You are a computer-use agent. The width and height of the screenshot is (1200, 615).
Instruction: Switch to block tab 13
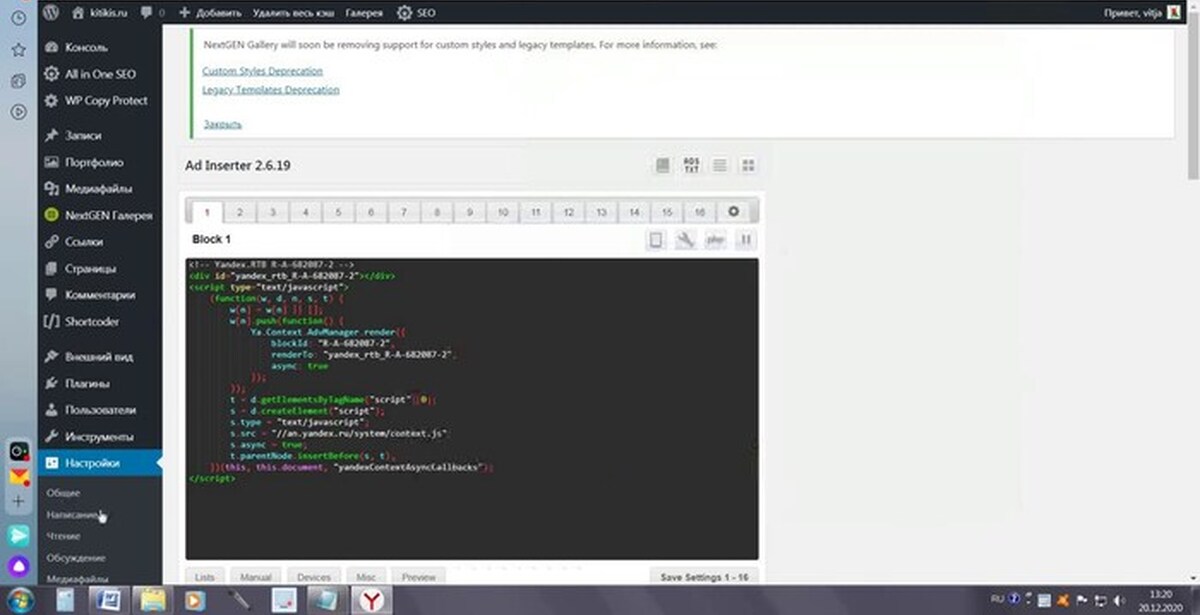601,212
